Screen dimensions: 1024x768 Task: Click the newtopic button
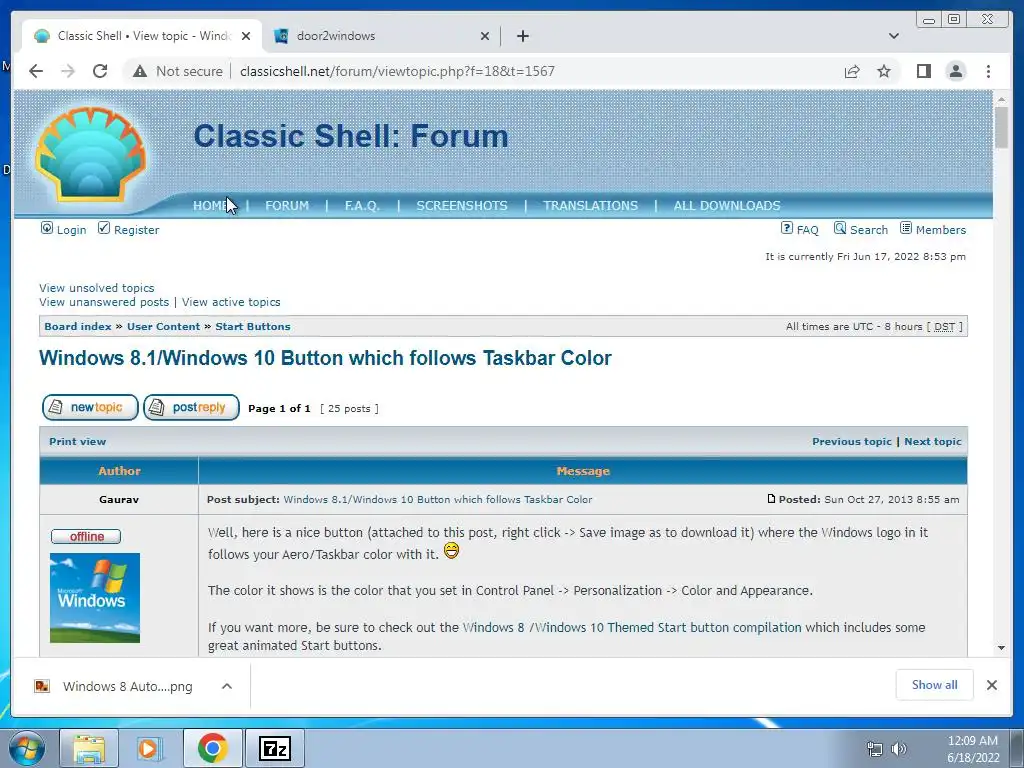pos(90,408)
